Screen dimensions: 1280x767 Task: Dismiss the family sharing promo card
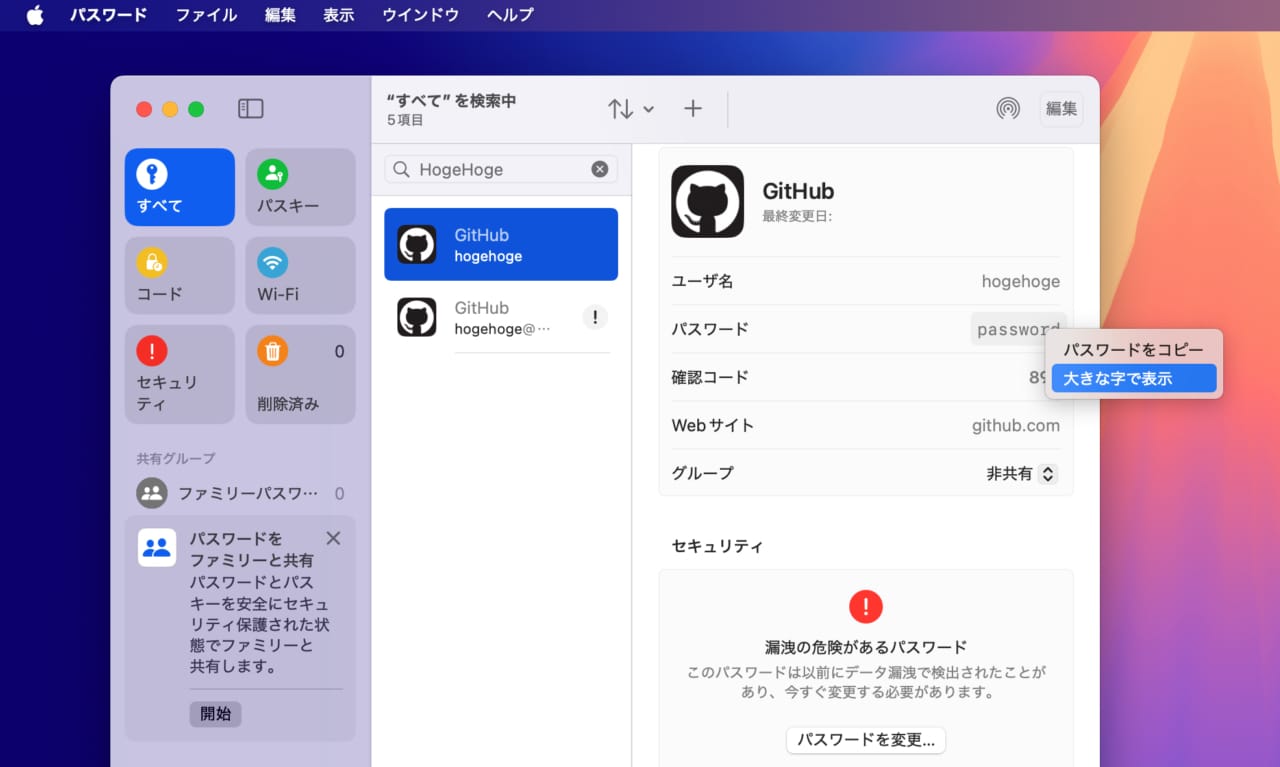pyautogui.click(x=333, y=538)
